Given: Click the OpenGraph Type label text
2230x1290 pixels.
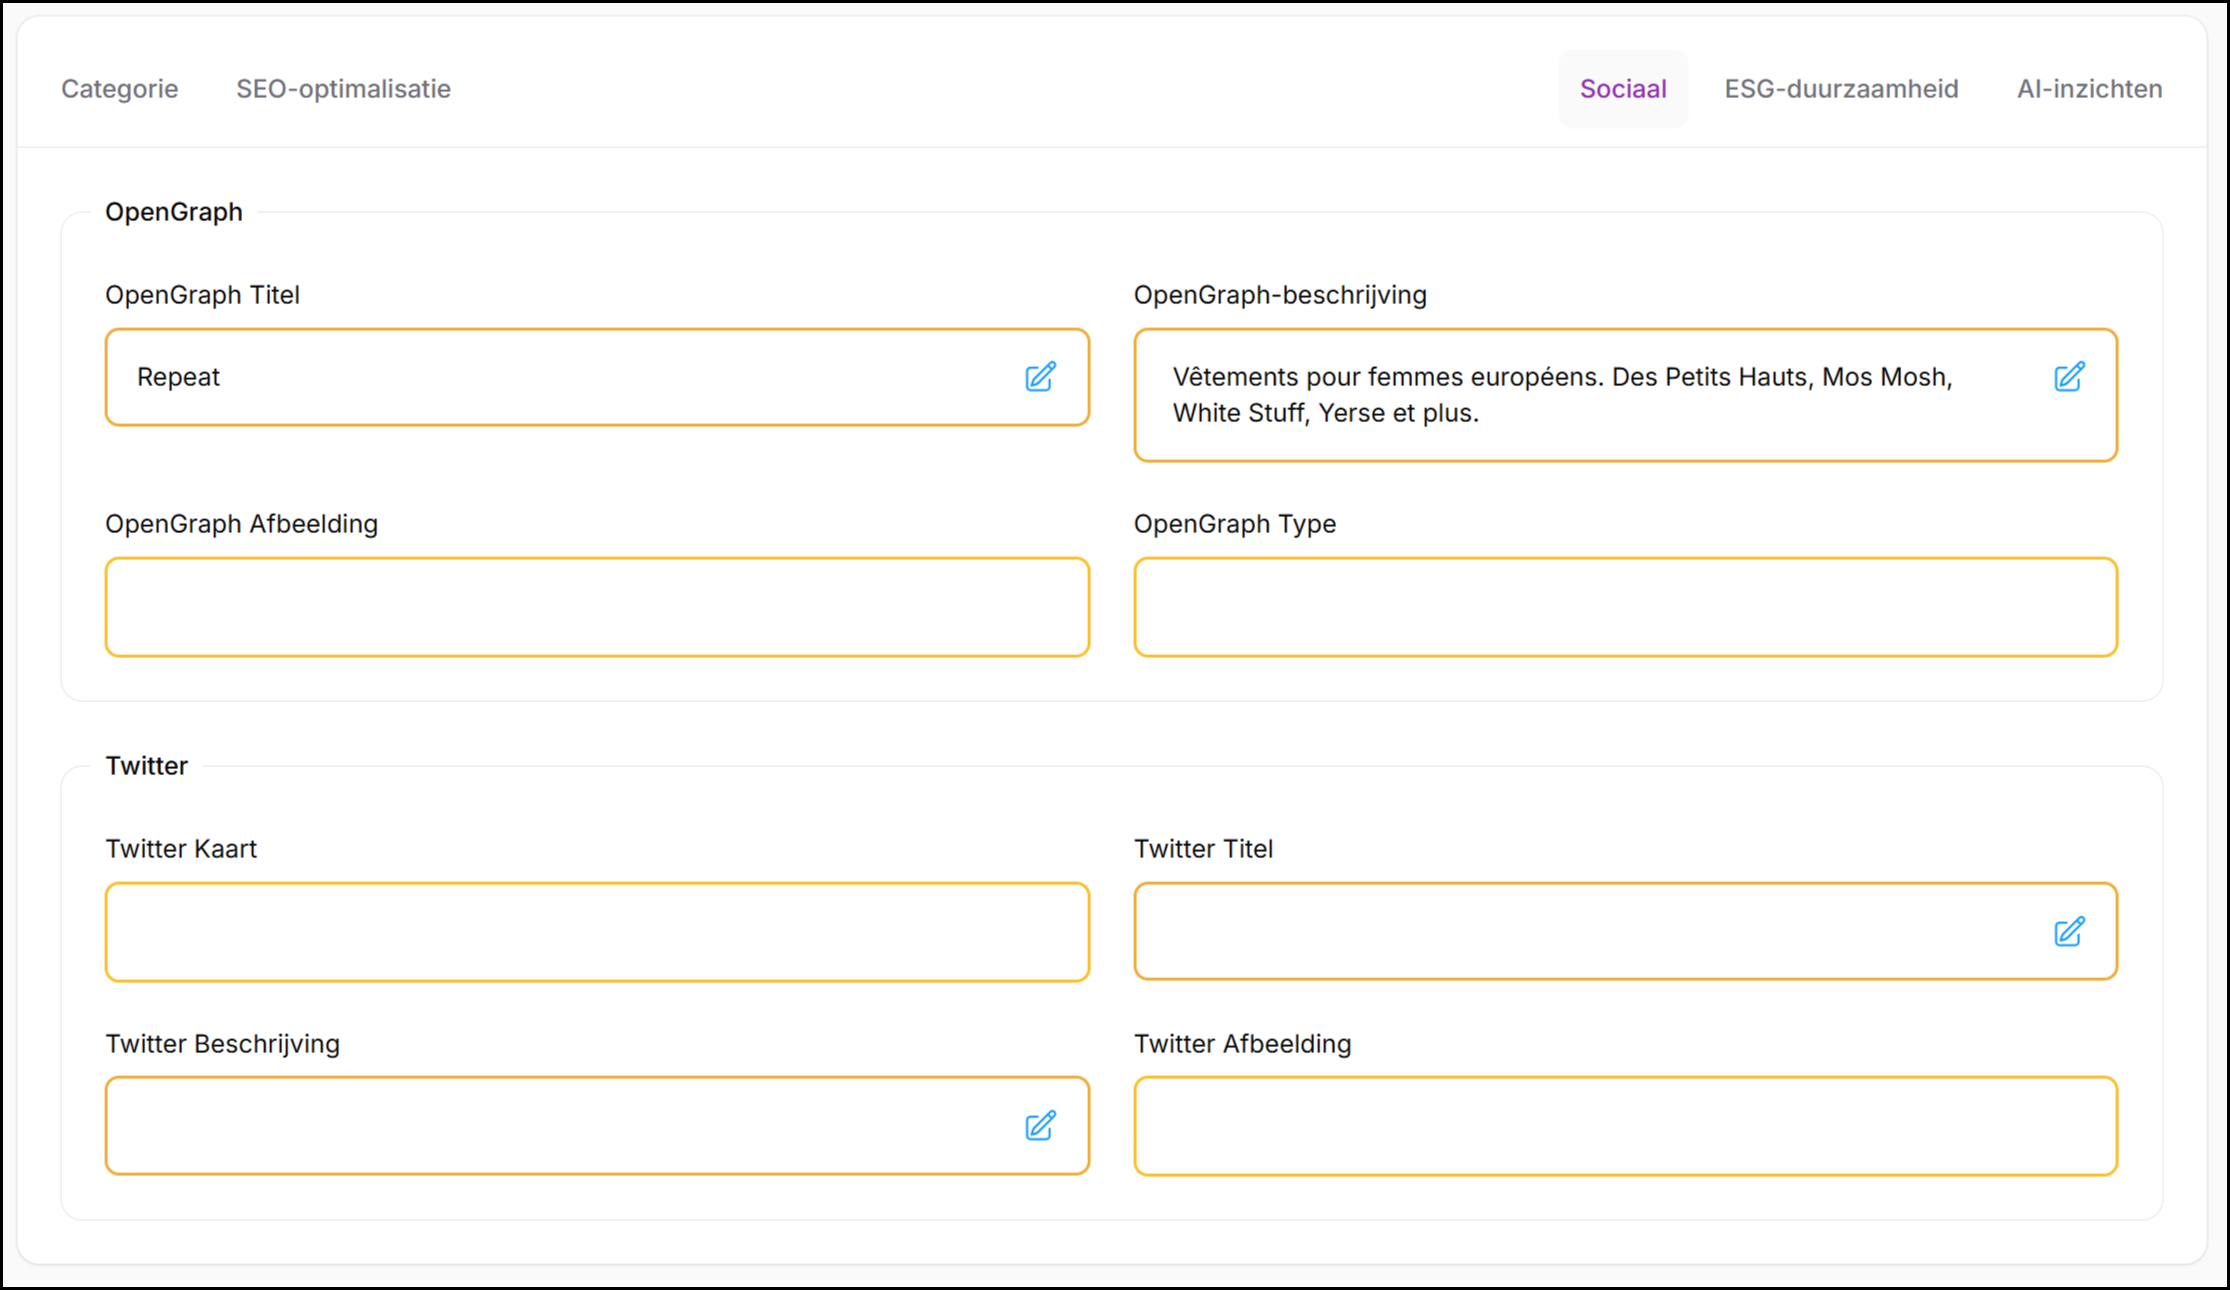Looking at the screenshot, I should click(1234, 524).
